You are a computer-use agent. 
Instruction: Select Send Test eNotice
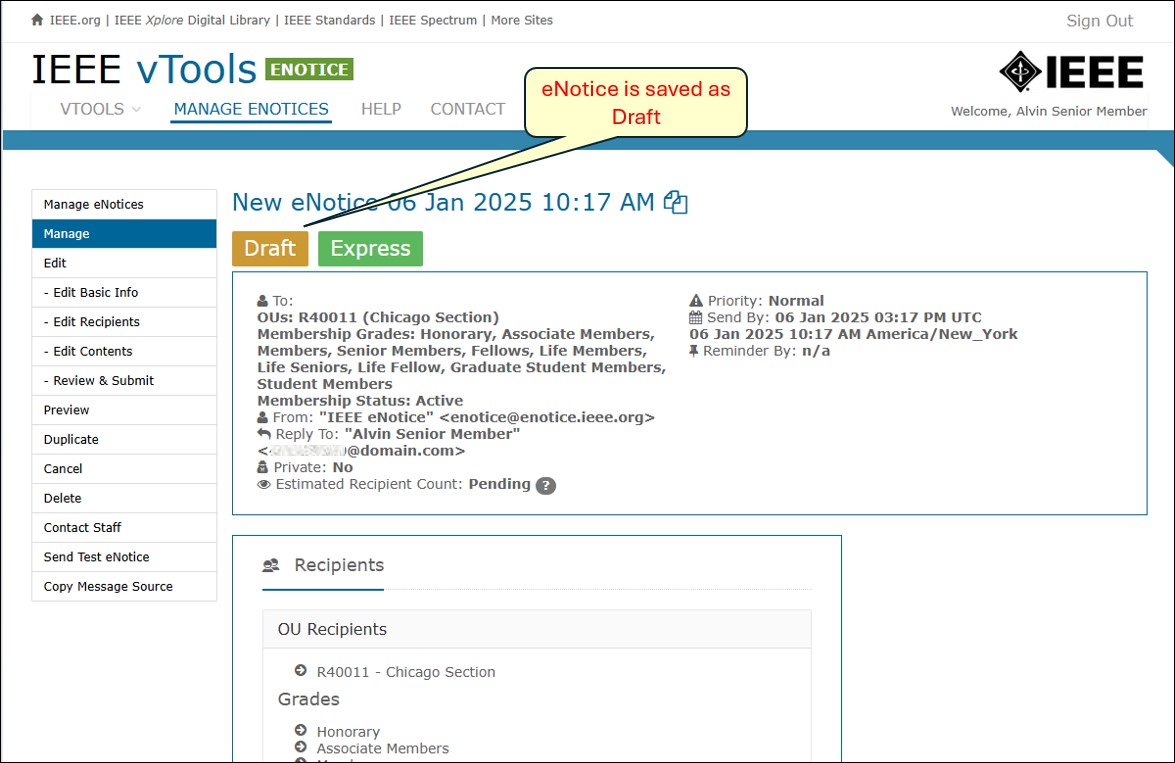click(124, 557)
